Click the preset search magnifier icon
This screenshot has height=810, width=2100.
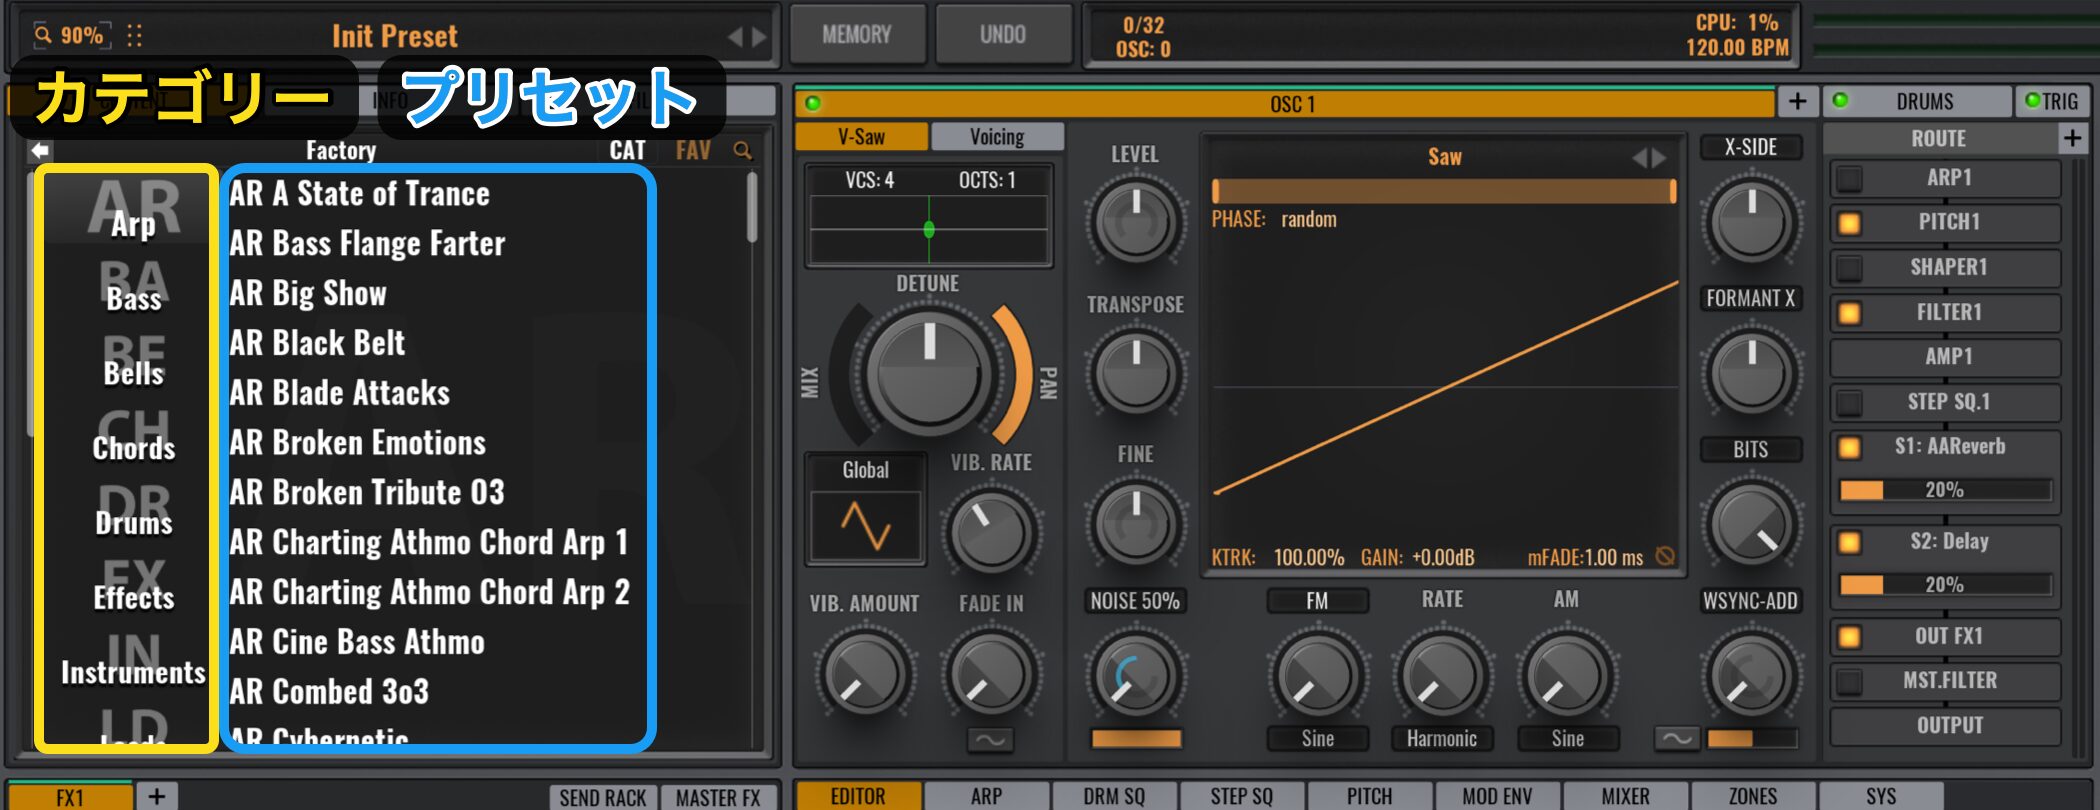(x=742, y=150)
